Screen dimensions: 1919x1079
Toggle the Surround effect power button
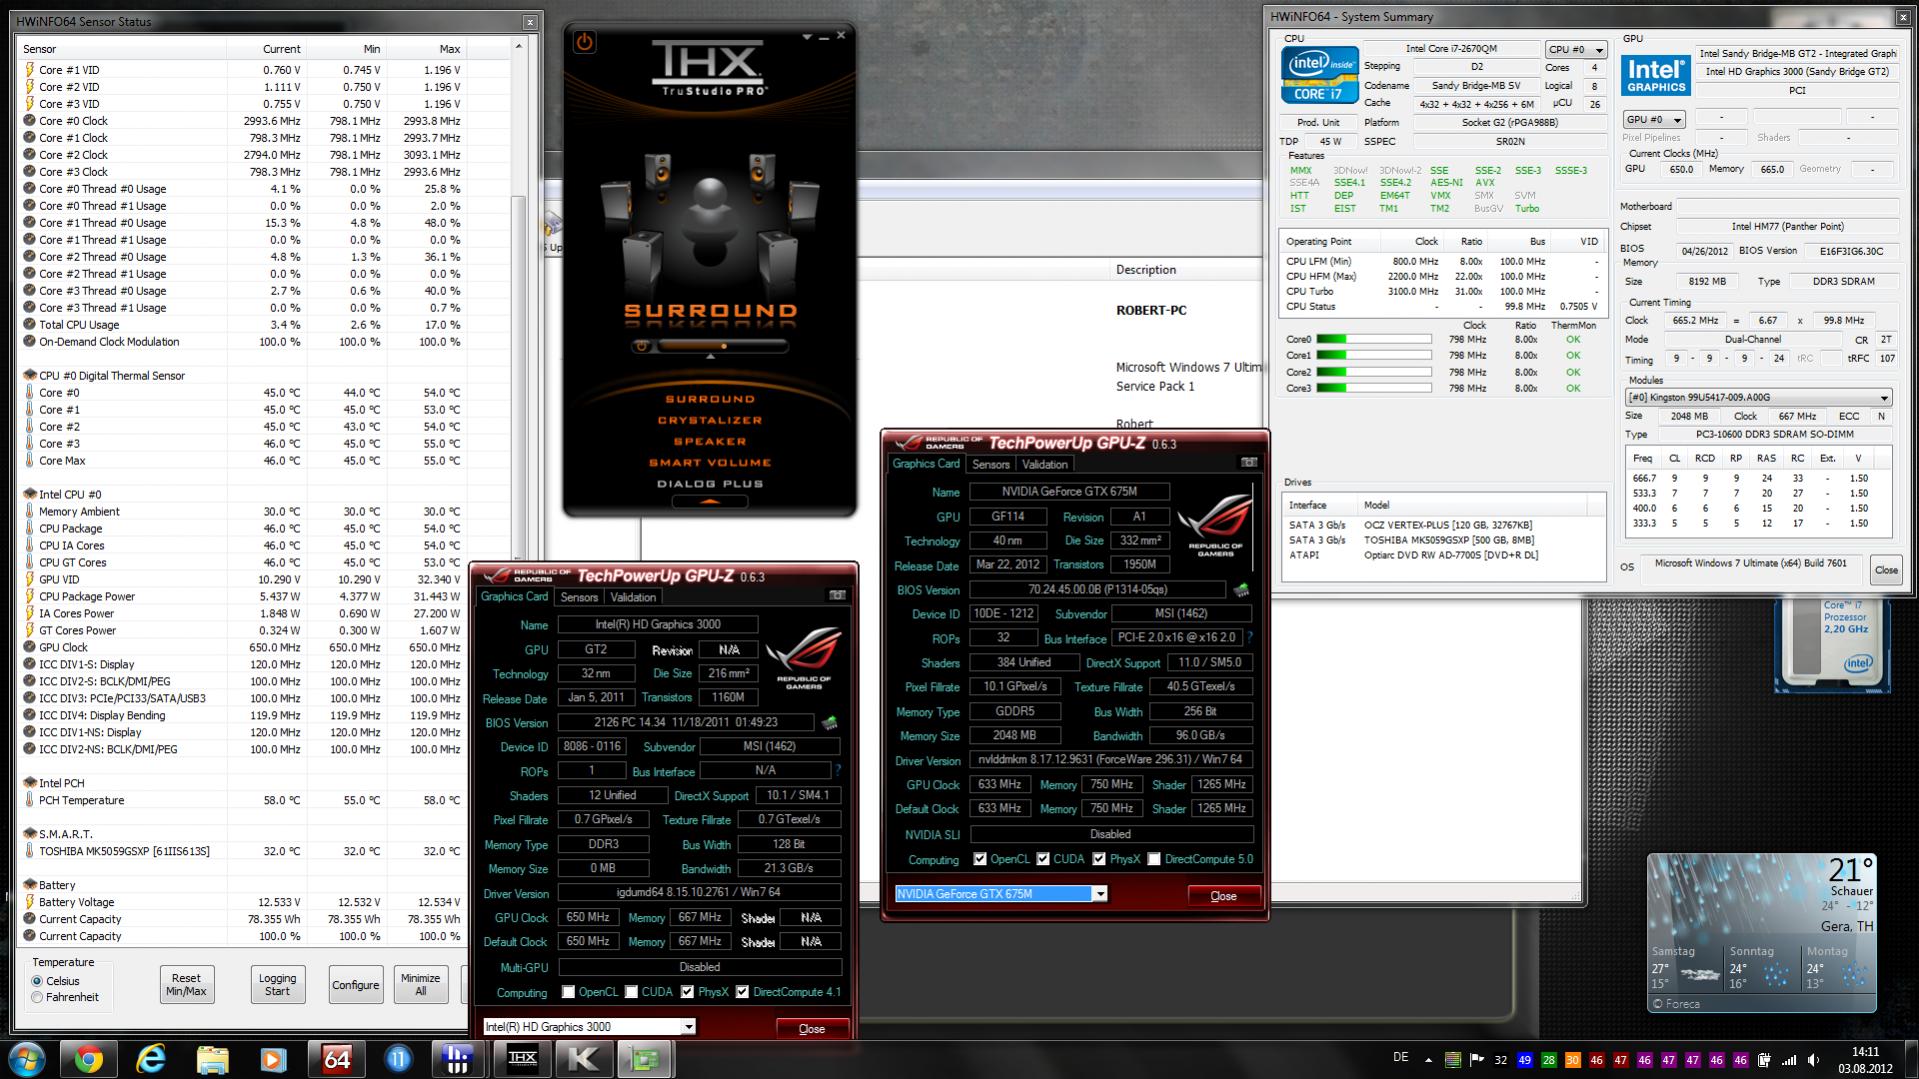pos(641,346)
